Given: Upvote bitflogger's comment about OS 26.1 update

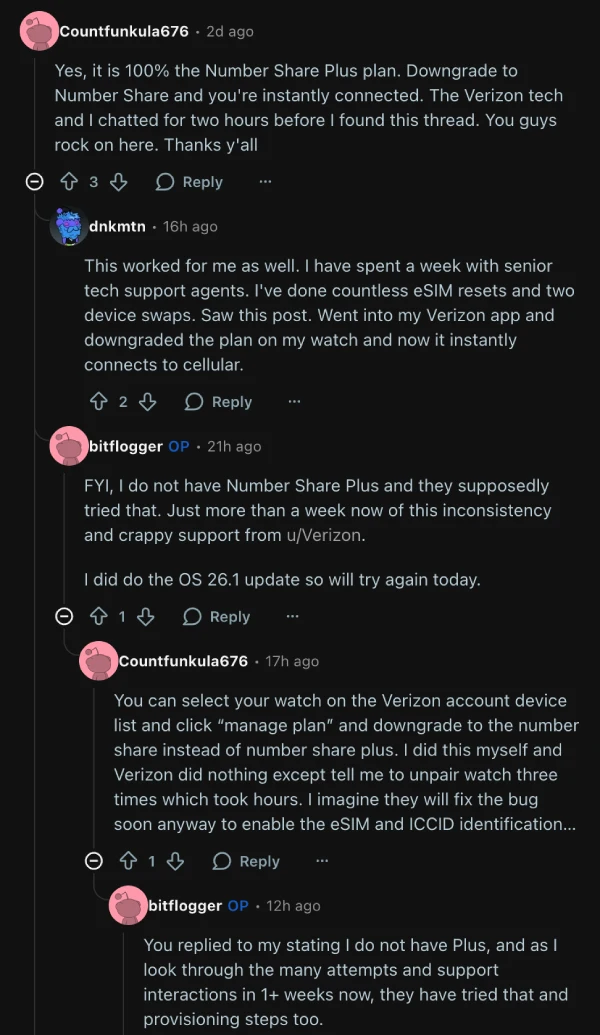Looking at the screenshot, I should 97,617.
